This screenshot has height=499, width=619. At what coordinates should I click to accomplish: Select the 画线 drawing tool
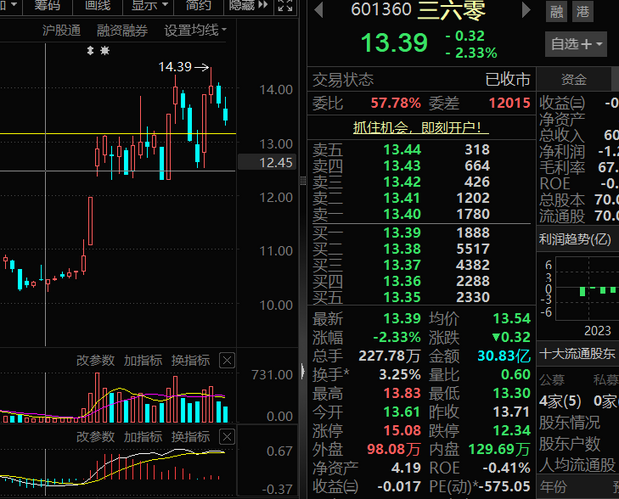(98, 6)
